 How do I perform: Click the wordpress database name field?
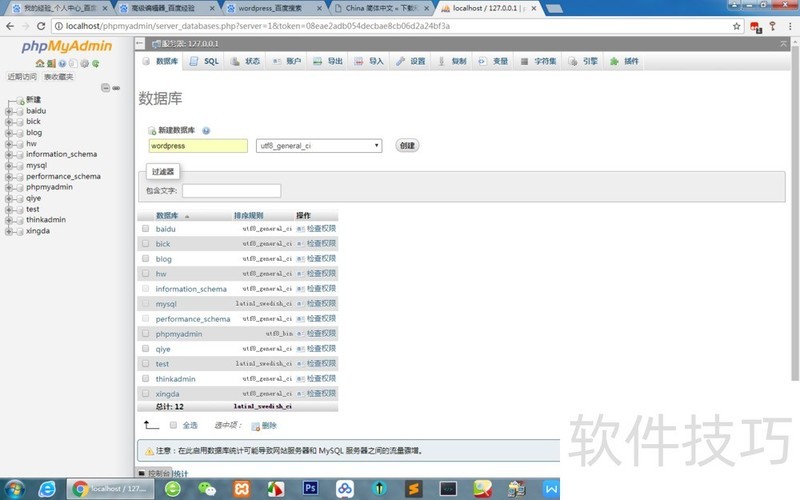click(x=198, y=146)
